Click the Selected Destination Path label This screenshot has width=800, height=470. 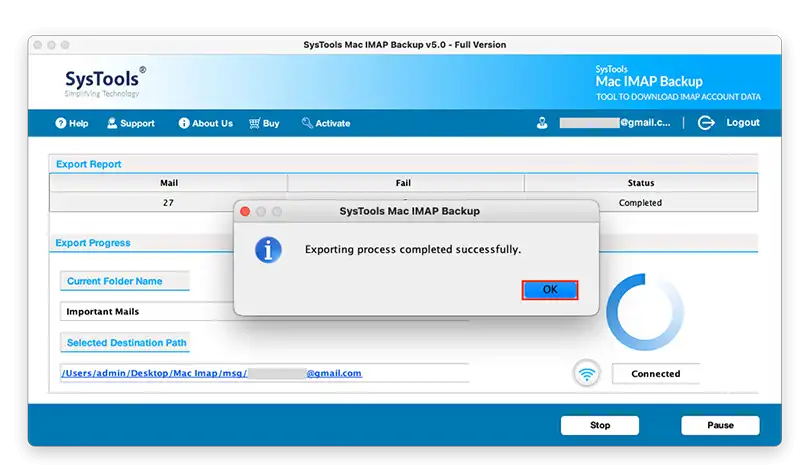click(x=127, y=343)
